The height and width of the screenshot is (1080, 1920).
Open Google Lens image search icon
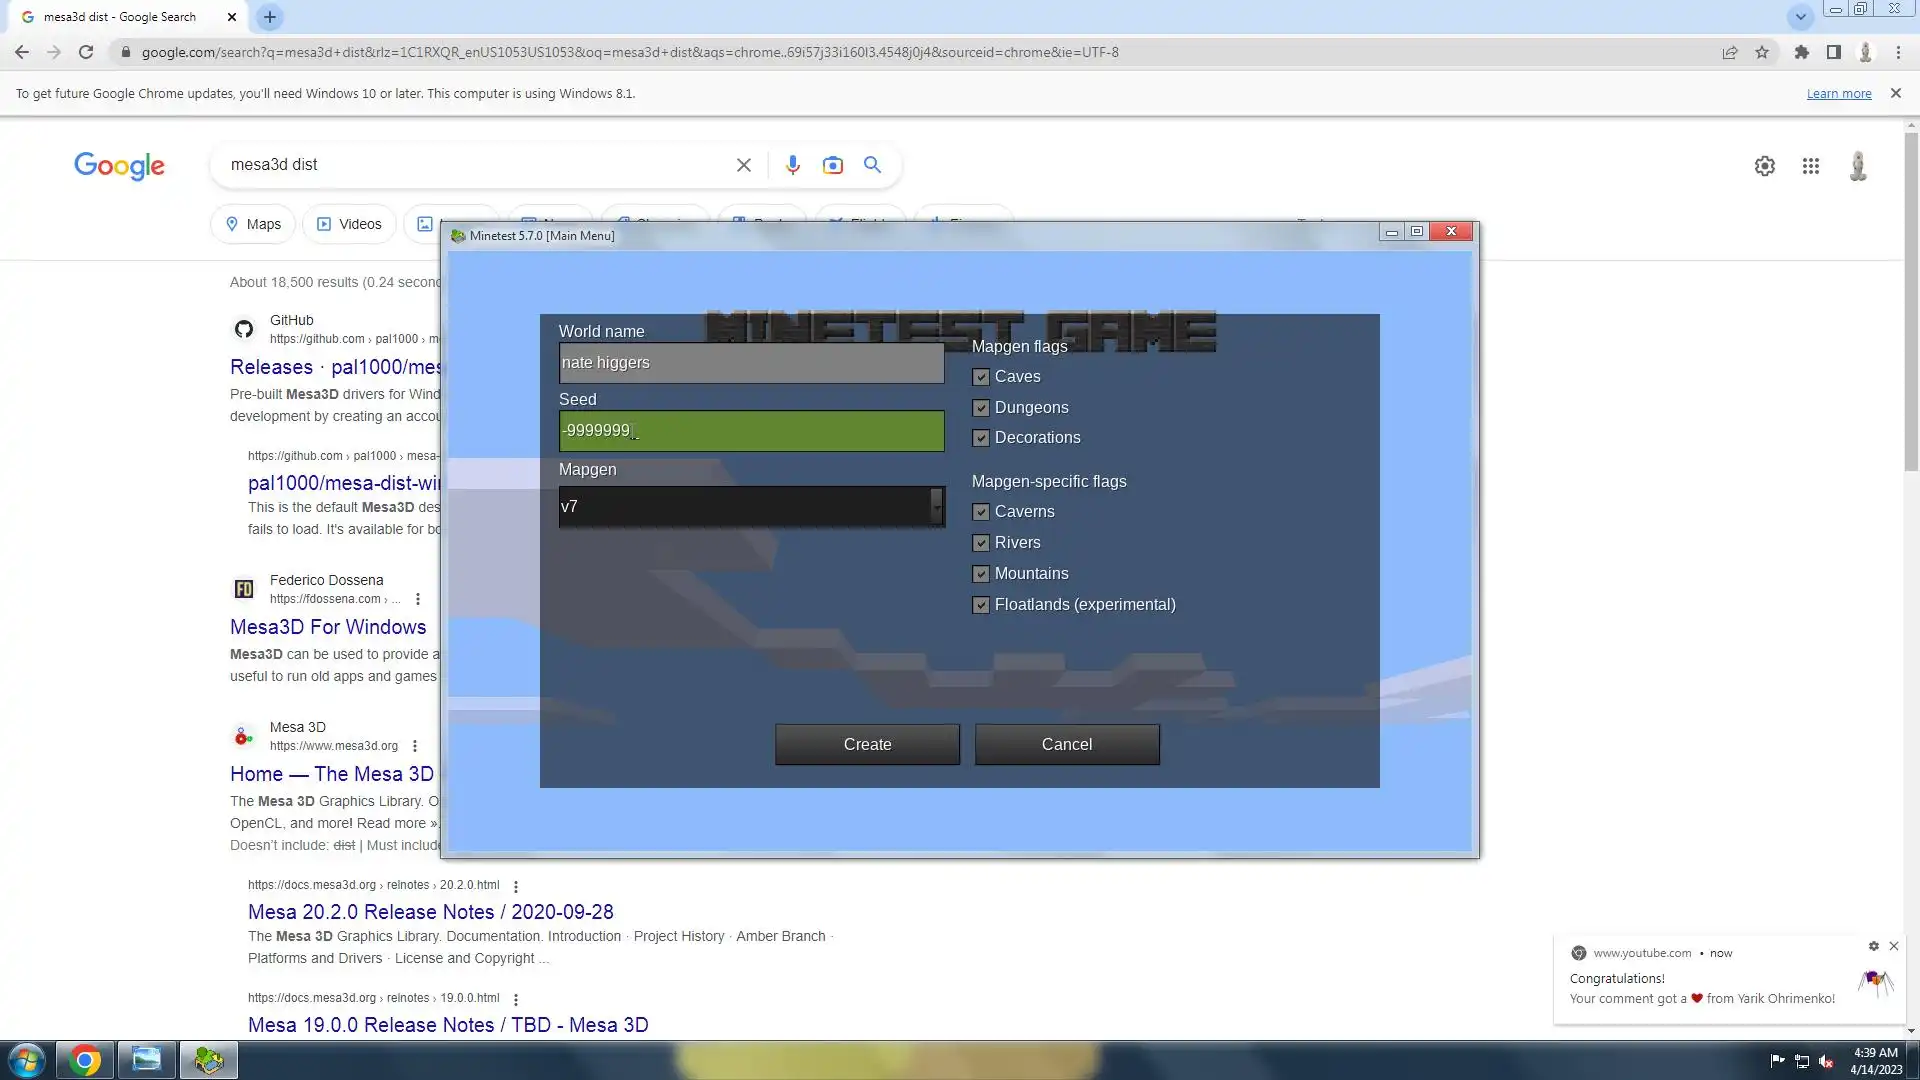832,165
